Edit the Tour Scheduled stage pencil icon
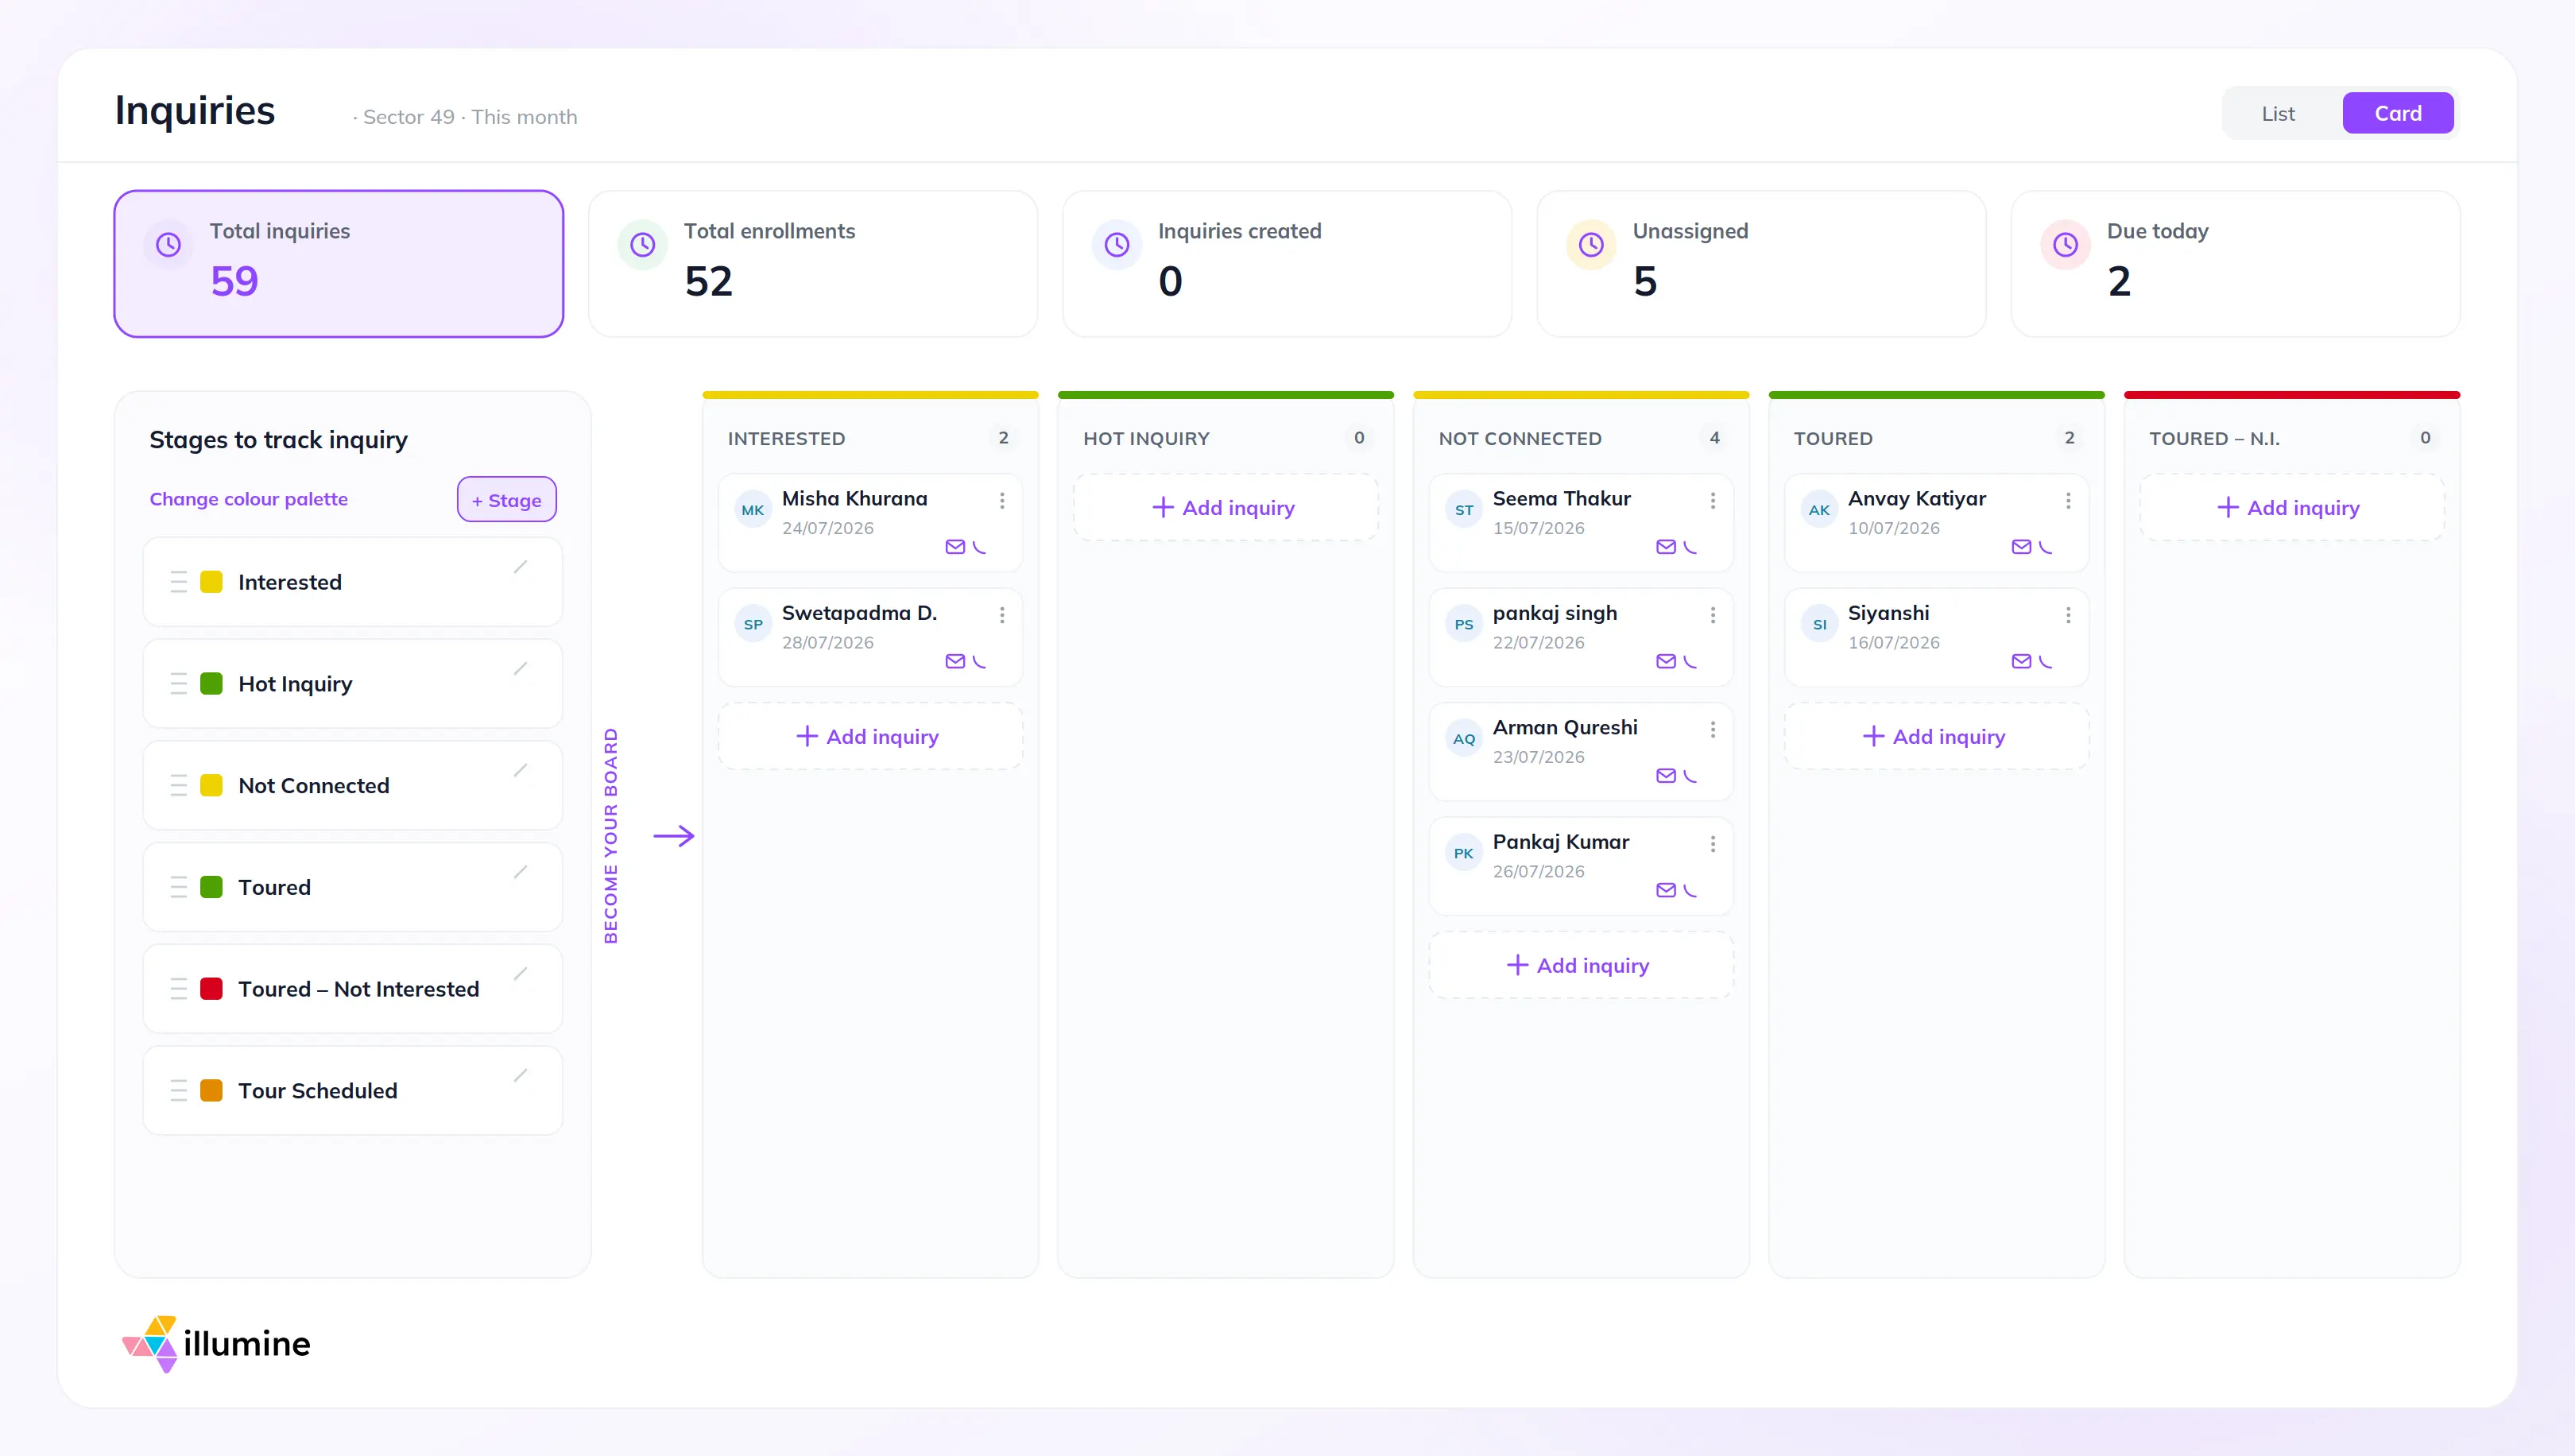 tap(520, 1076)
